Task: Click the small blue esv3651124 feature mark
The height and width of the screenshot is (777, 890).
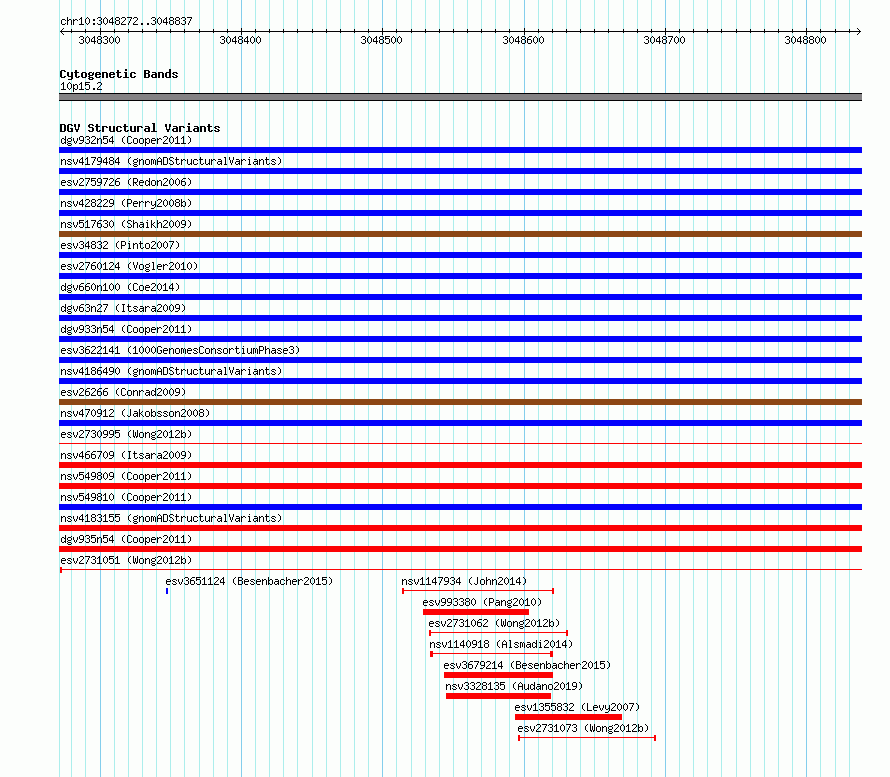Action: pos(167,591)
